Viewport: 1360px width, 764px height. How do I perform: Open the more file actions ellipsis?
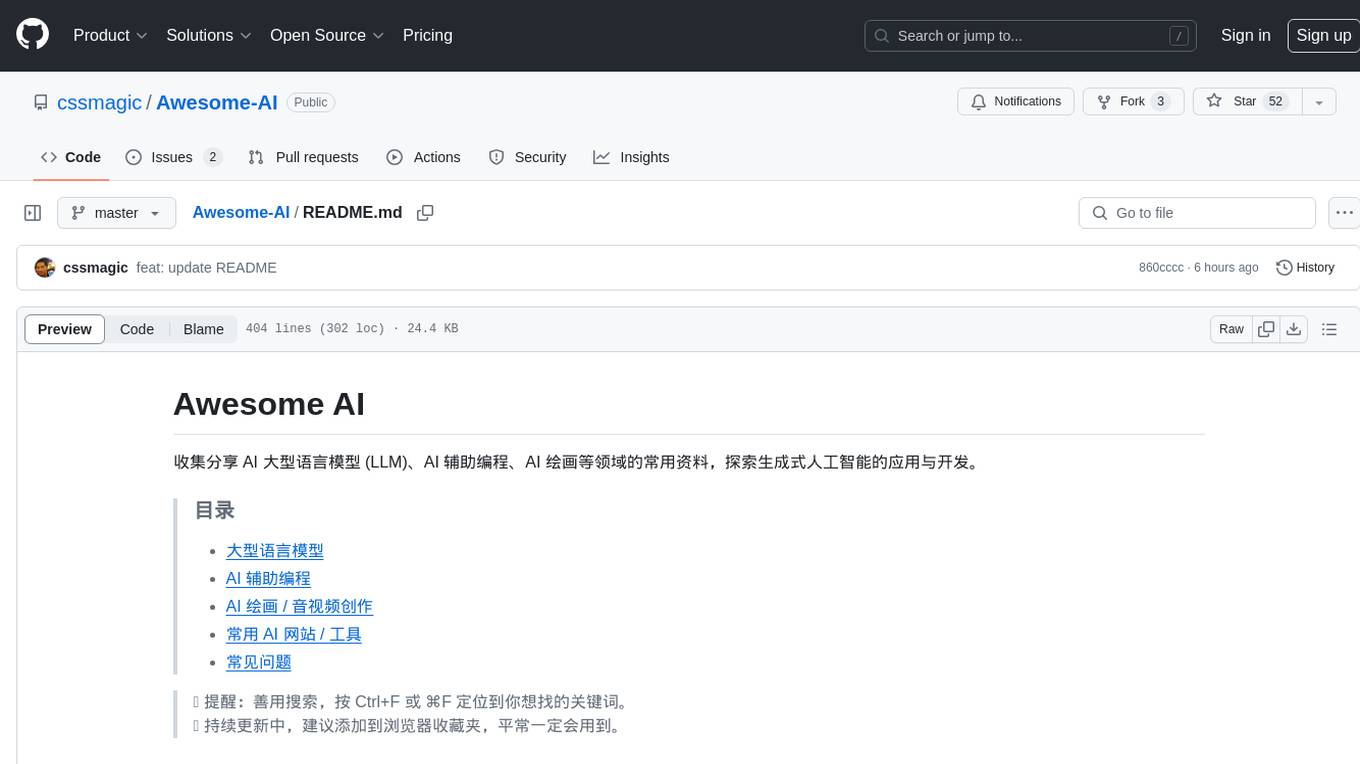[x=1344, y=213]
